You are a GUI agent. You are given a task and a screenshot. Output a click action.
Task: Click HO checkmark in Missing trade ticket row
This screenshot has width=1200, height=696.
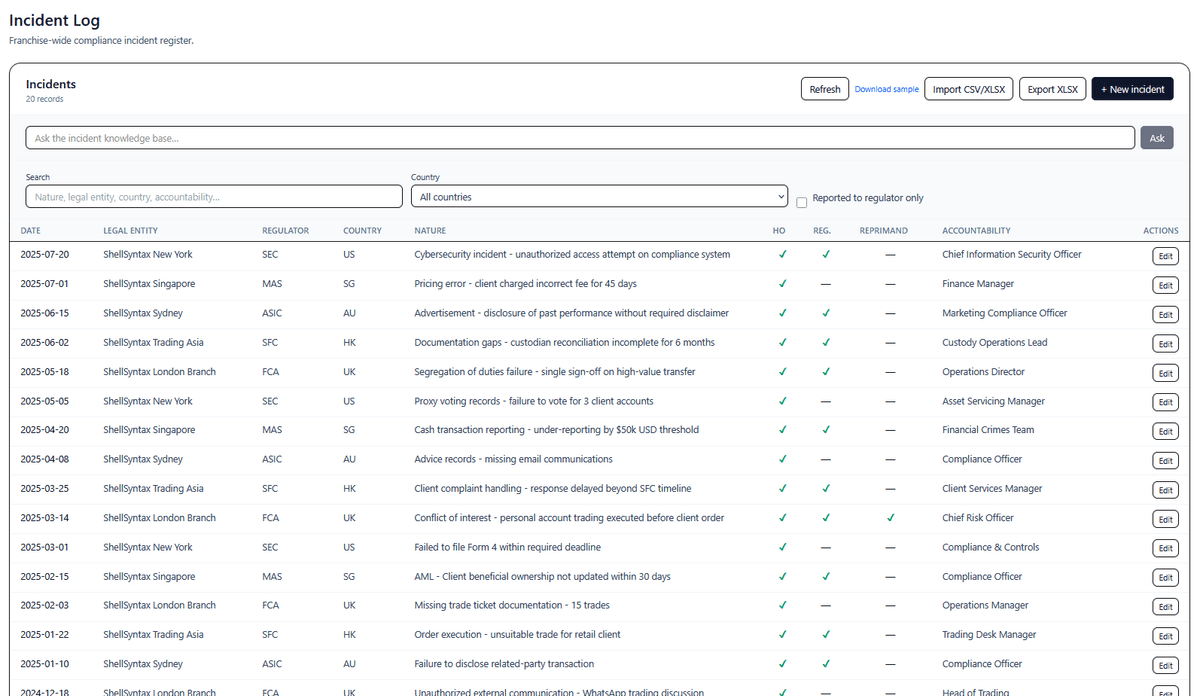click(782, 605)
